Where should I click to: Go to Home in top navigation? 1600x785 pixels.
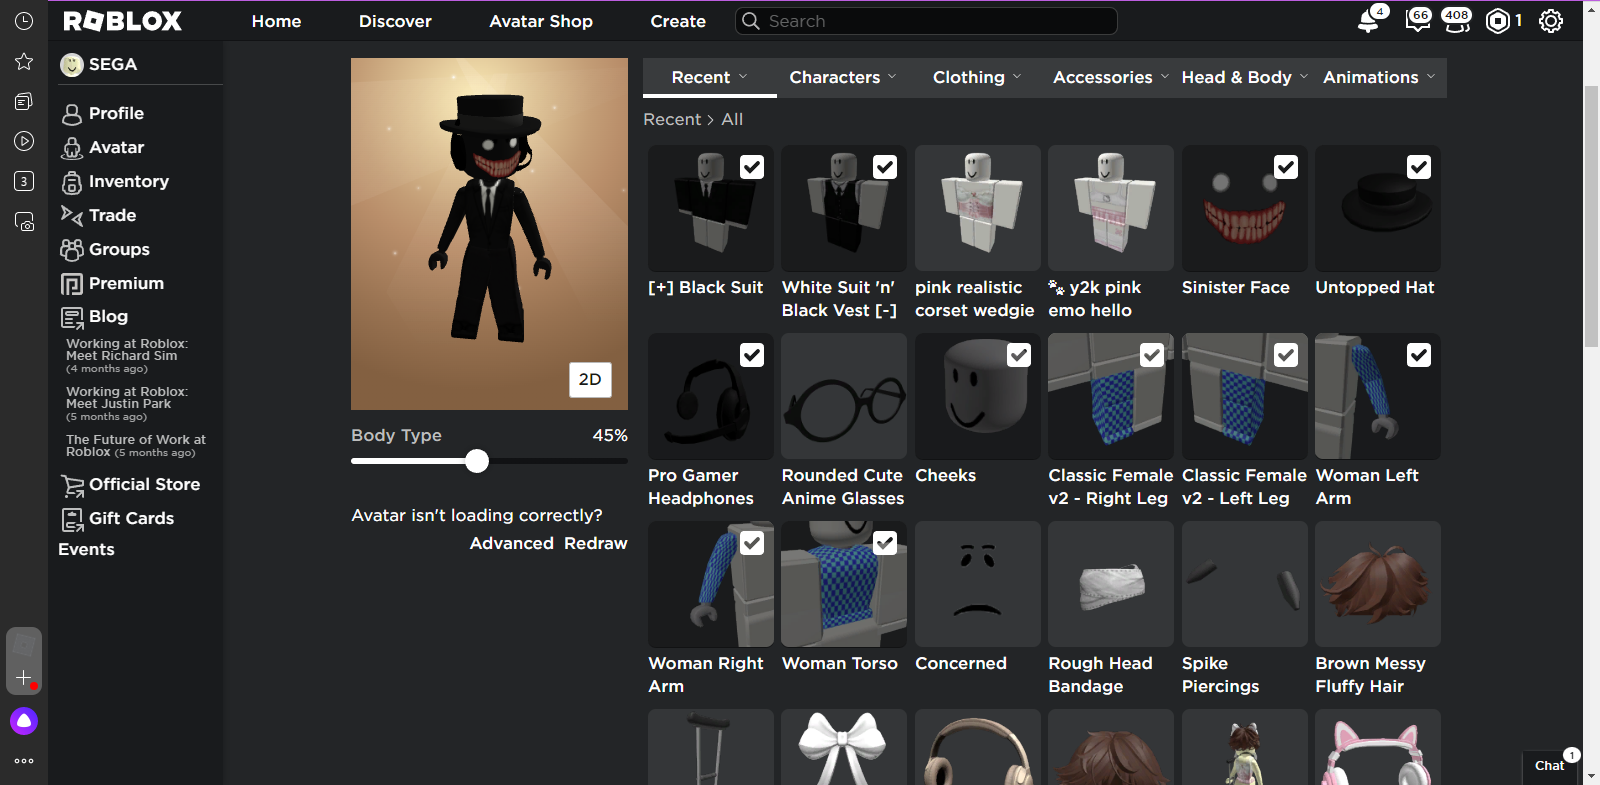coord(277,21)
